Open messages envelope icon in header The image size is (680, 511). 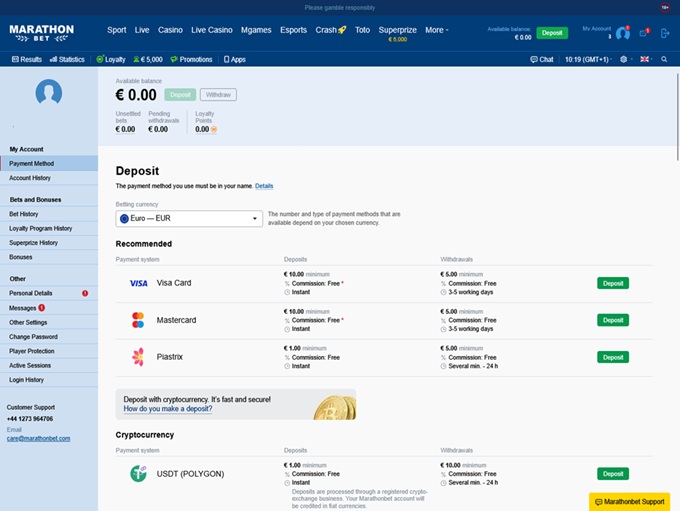644,33
